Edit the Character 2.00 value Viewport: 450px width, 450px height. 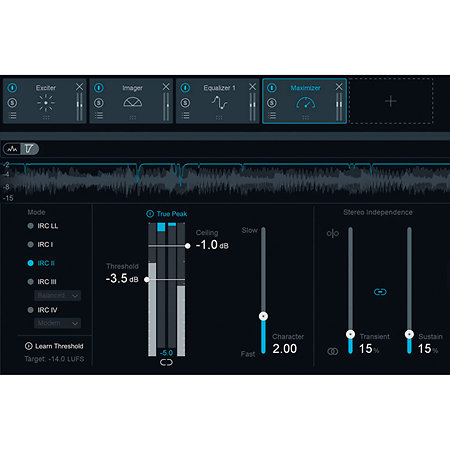[285, 349]
